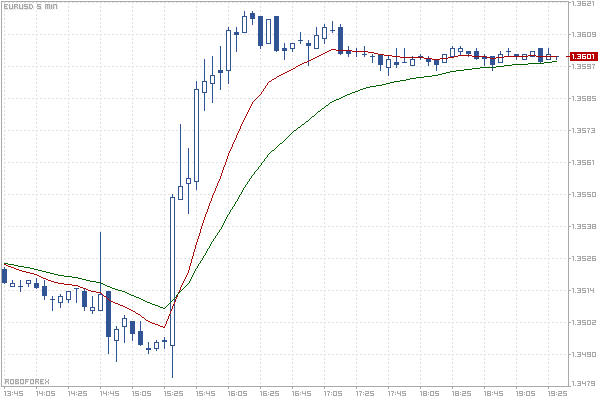Select price level 1.3502 on axis

(x=583, y=322)
